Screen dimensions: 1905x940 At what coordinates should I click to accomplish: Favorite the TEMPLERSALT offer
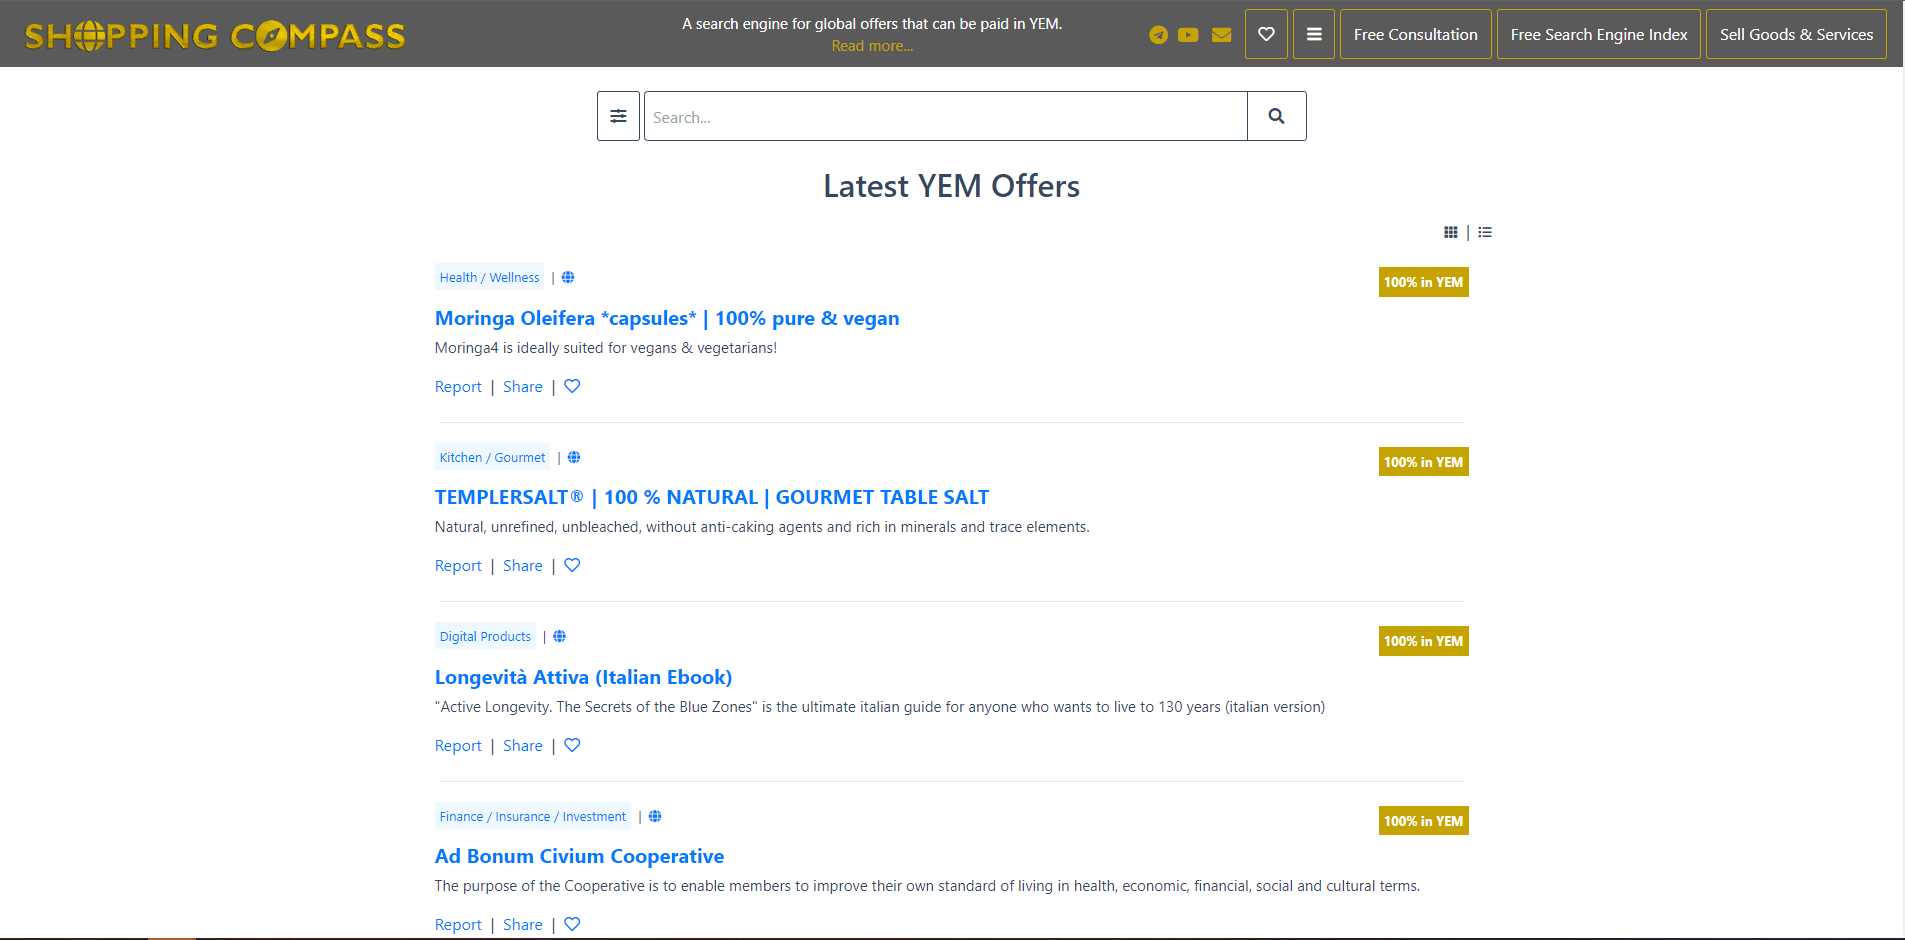tap(572, 565)
